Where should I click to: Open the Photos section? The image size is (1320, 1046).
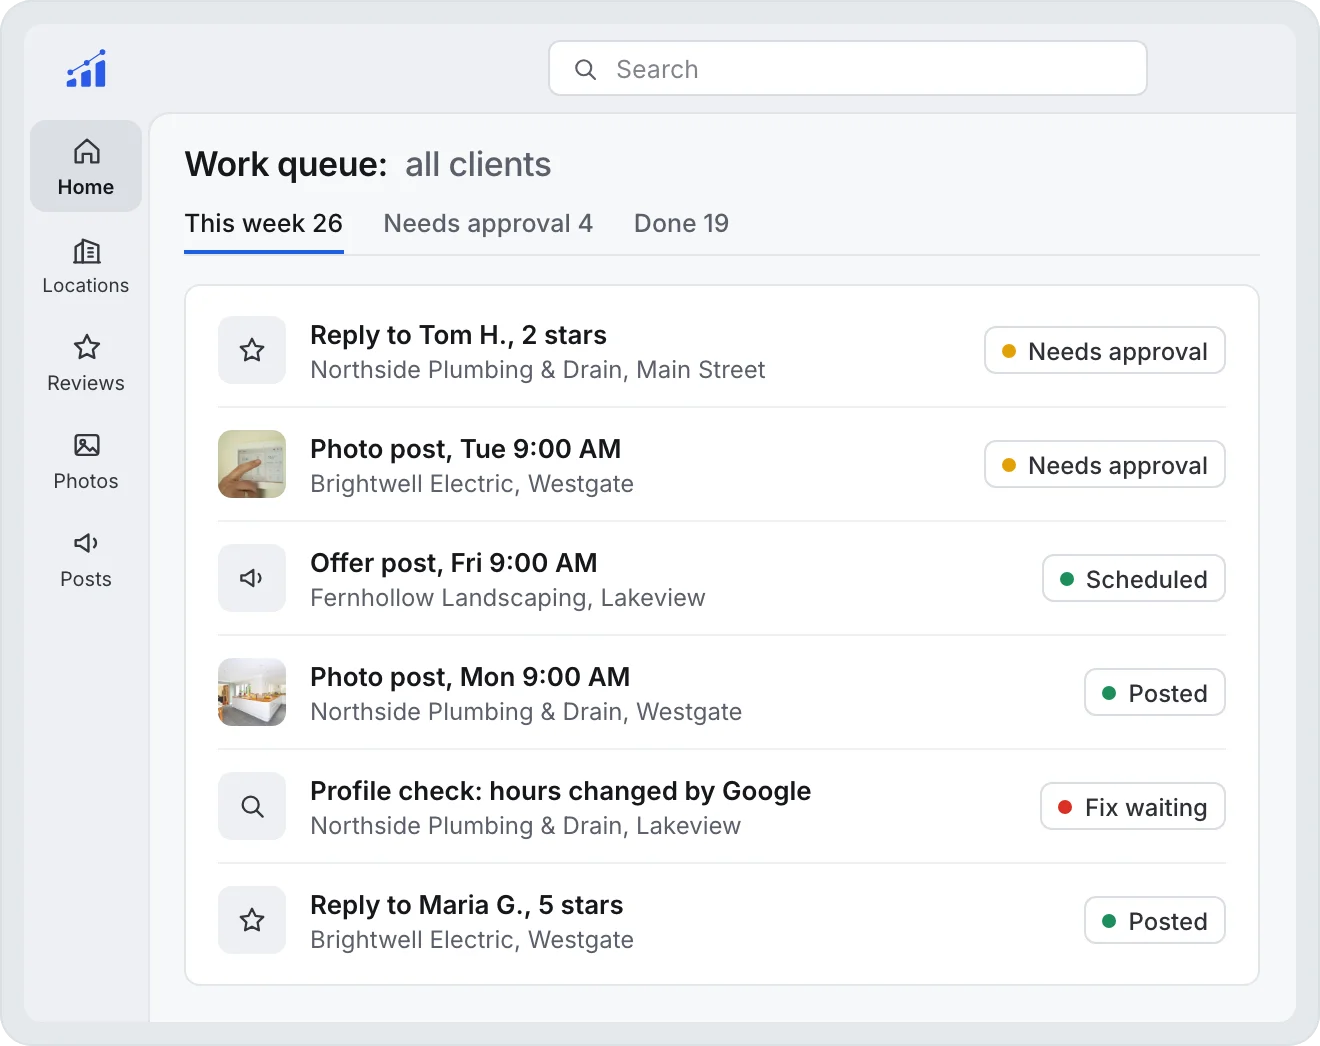[86, 462]
